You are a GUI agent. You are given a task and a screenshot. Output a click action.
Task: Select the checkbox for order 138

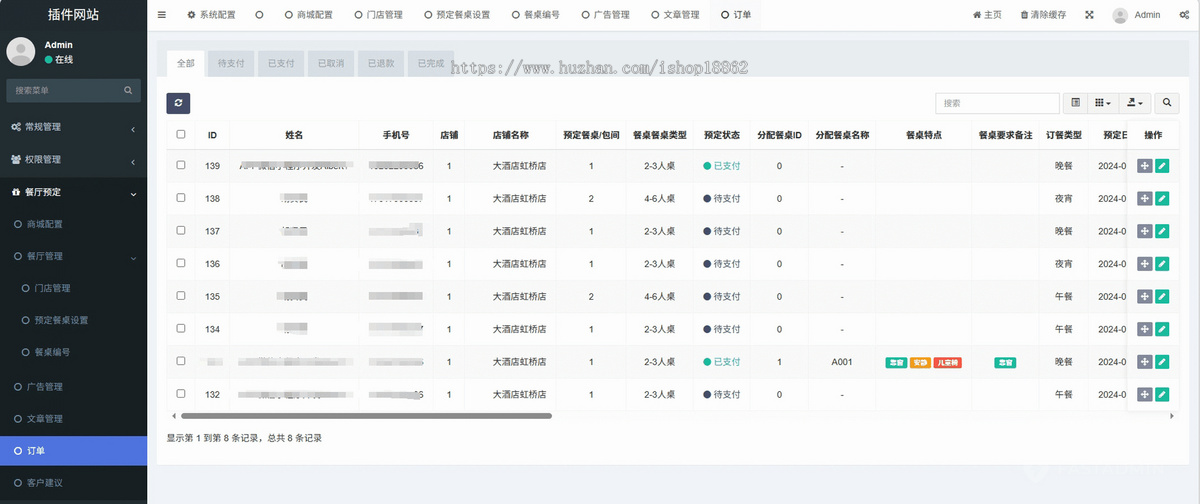(181, 198)
